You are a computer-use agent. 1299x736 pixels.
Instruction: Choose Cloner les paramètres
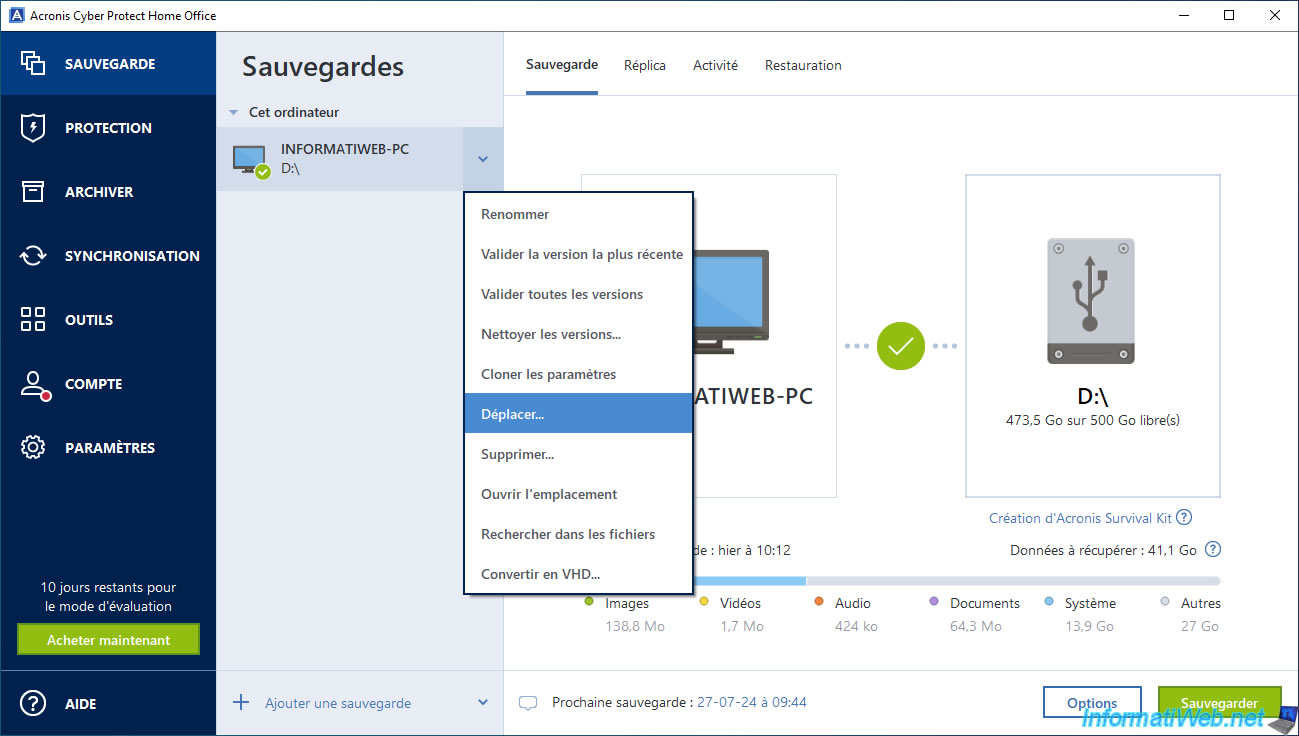click(579, 374)
